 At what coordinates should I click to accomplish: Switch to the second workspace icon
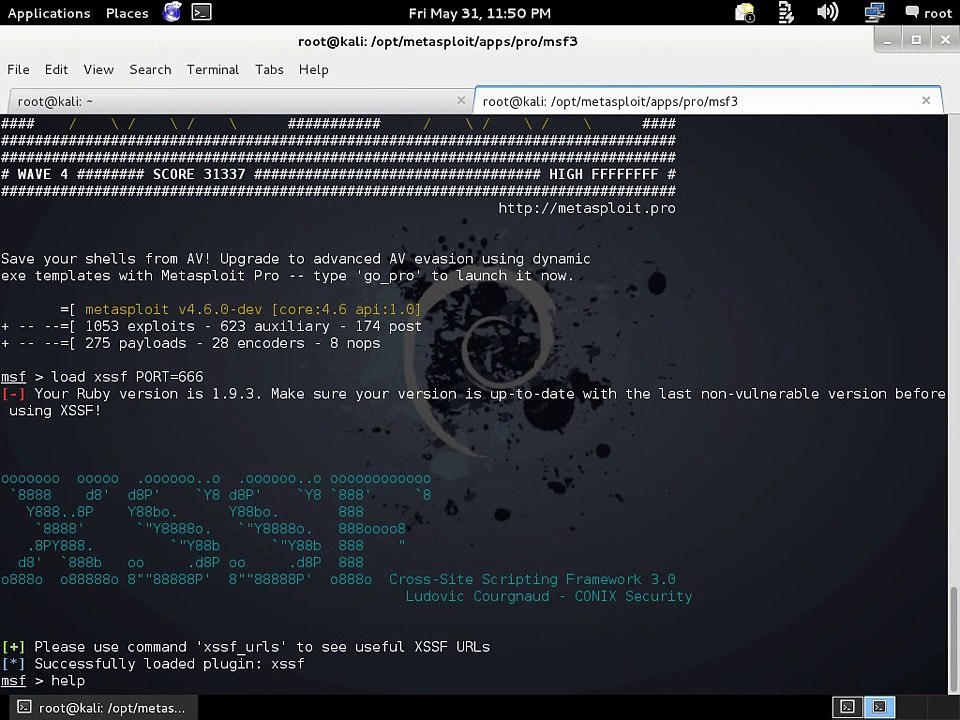[x=879, y=707]
